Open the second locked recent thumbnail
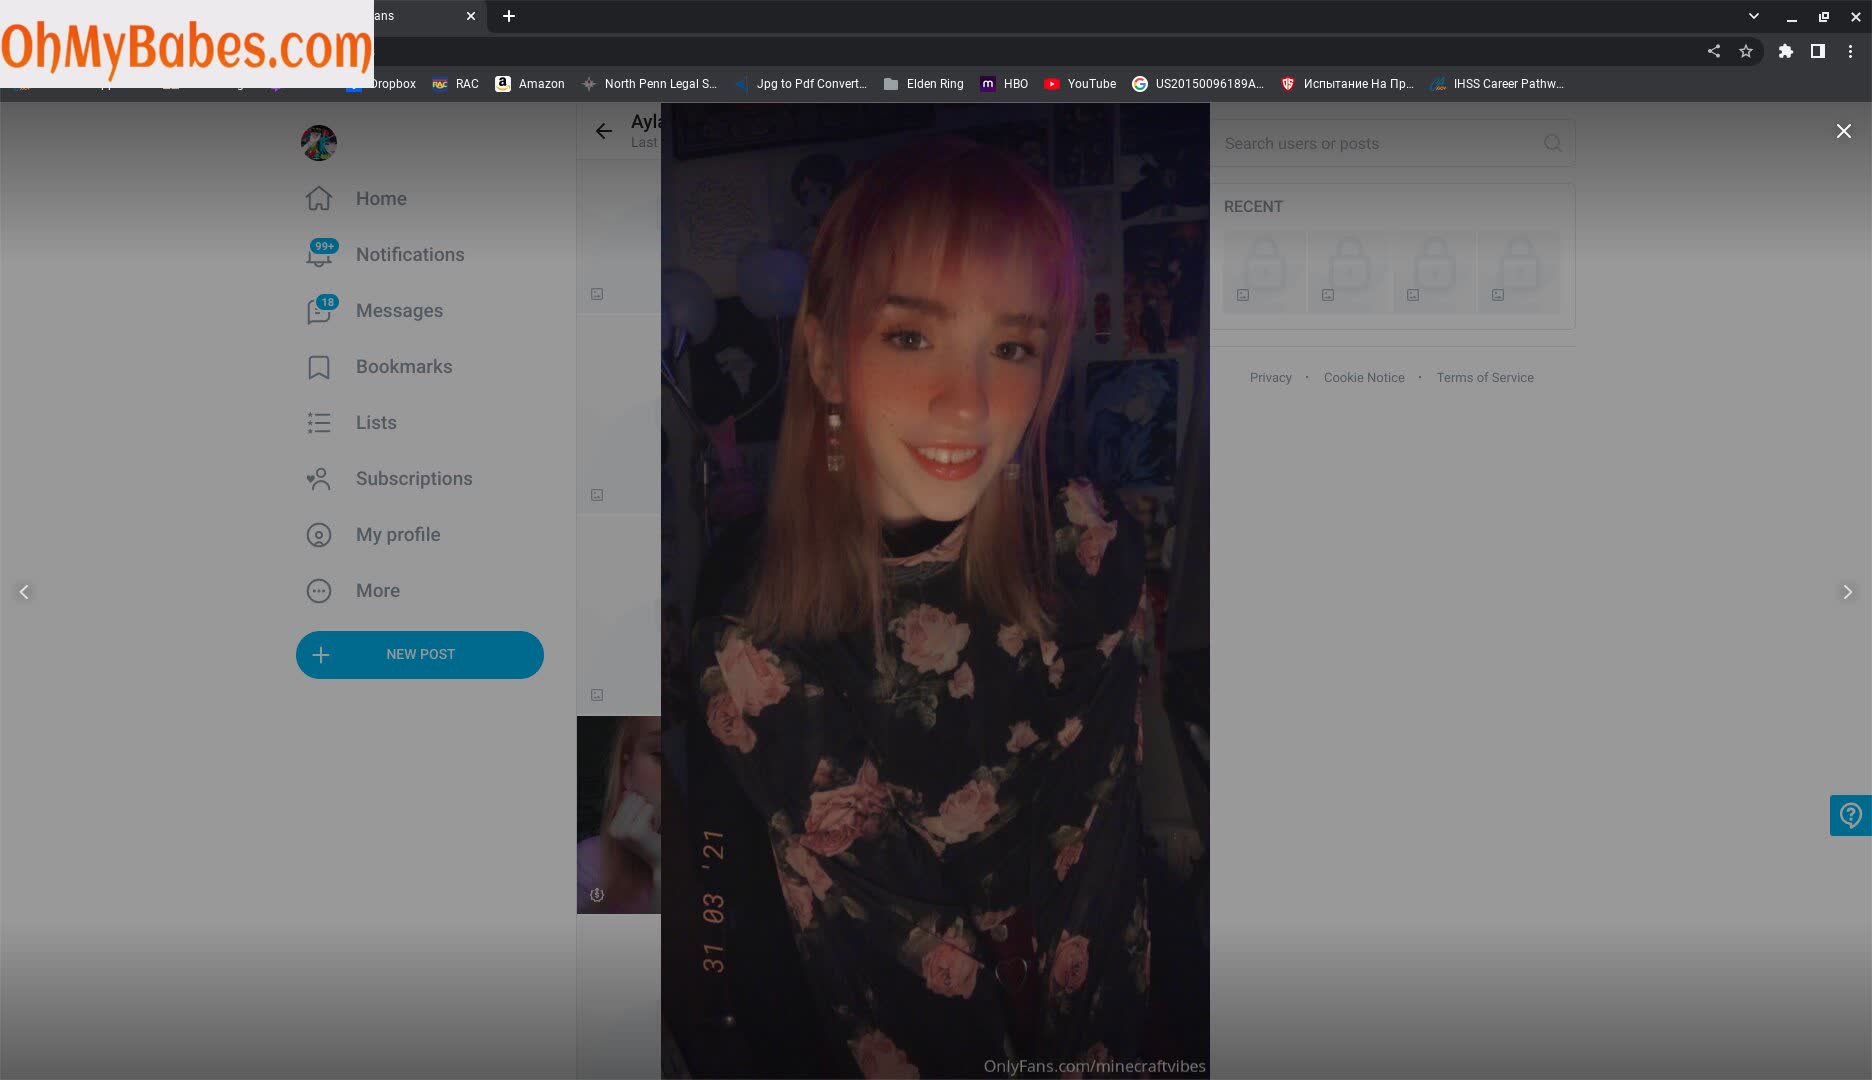 tap(1349, 271)
